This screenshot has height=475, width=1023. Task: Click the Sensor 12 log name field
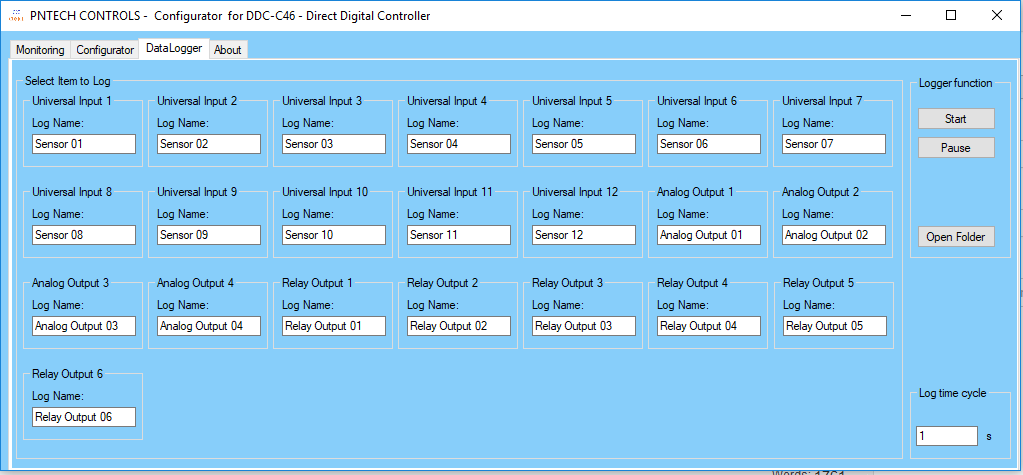[584, 235]
